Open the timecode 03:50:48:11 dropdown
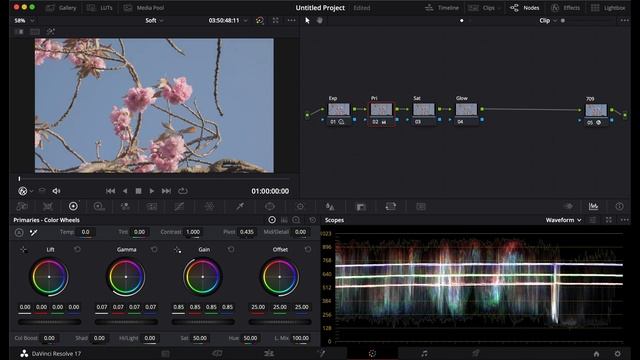 (x=228, y=20)
